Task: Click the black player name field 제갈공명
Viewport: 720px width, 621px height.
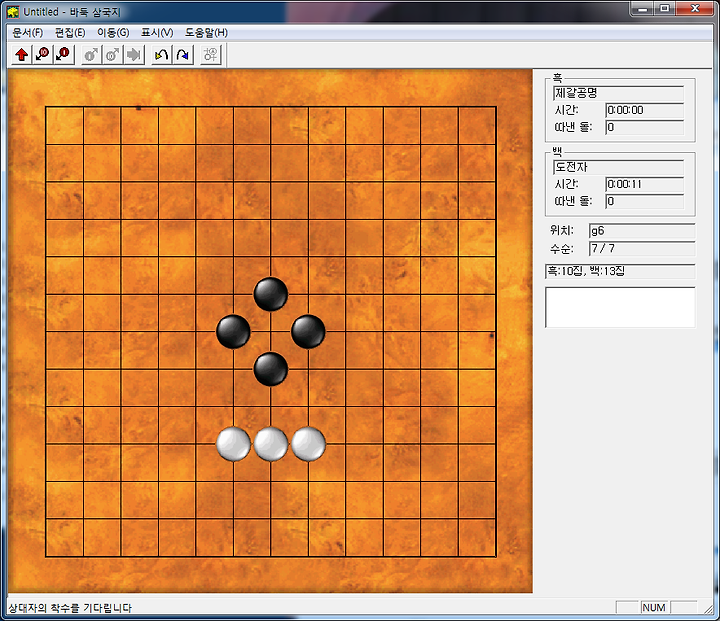Action: click(619, 93)
